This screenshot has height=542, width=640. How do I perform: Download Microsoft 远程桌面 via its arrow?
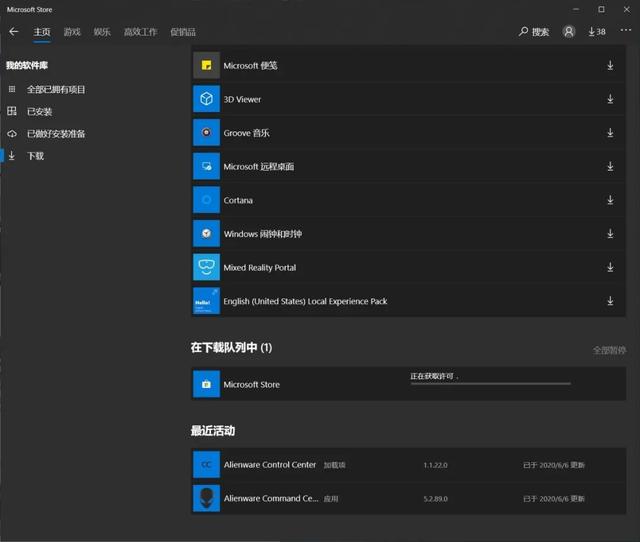point(610,166)
